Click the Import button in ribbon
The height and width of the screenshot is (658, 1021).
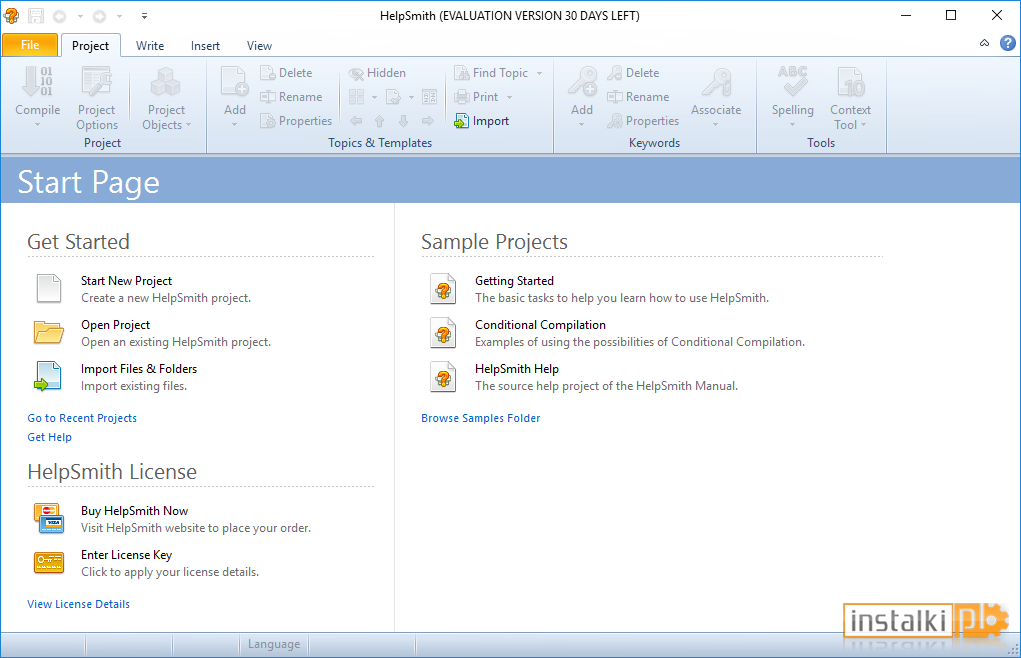pyautogui.click(x=482, y=121)
